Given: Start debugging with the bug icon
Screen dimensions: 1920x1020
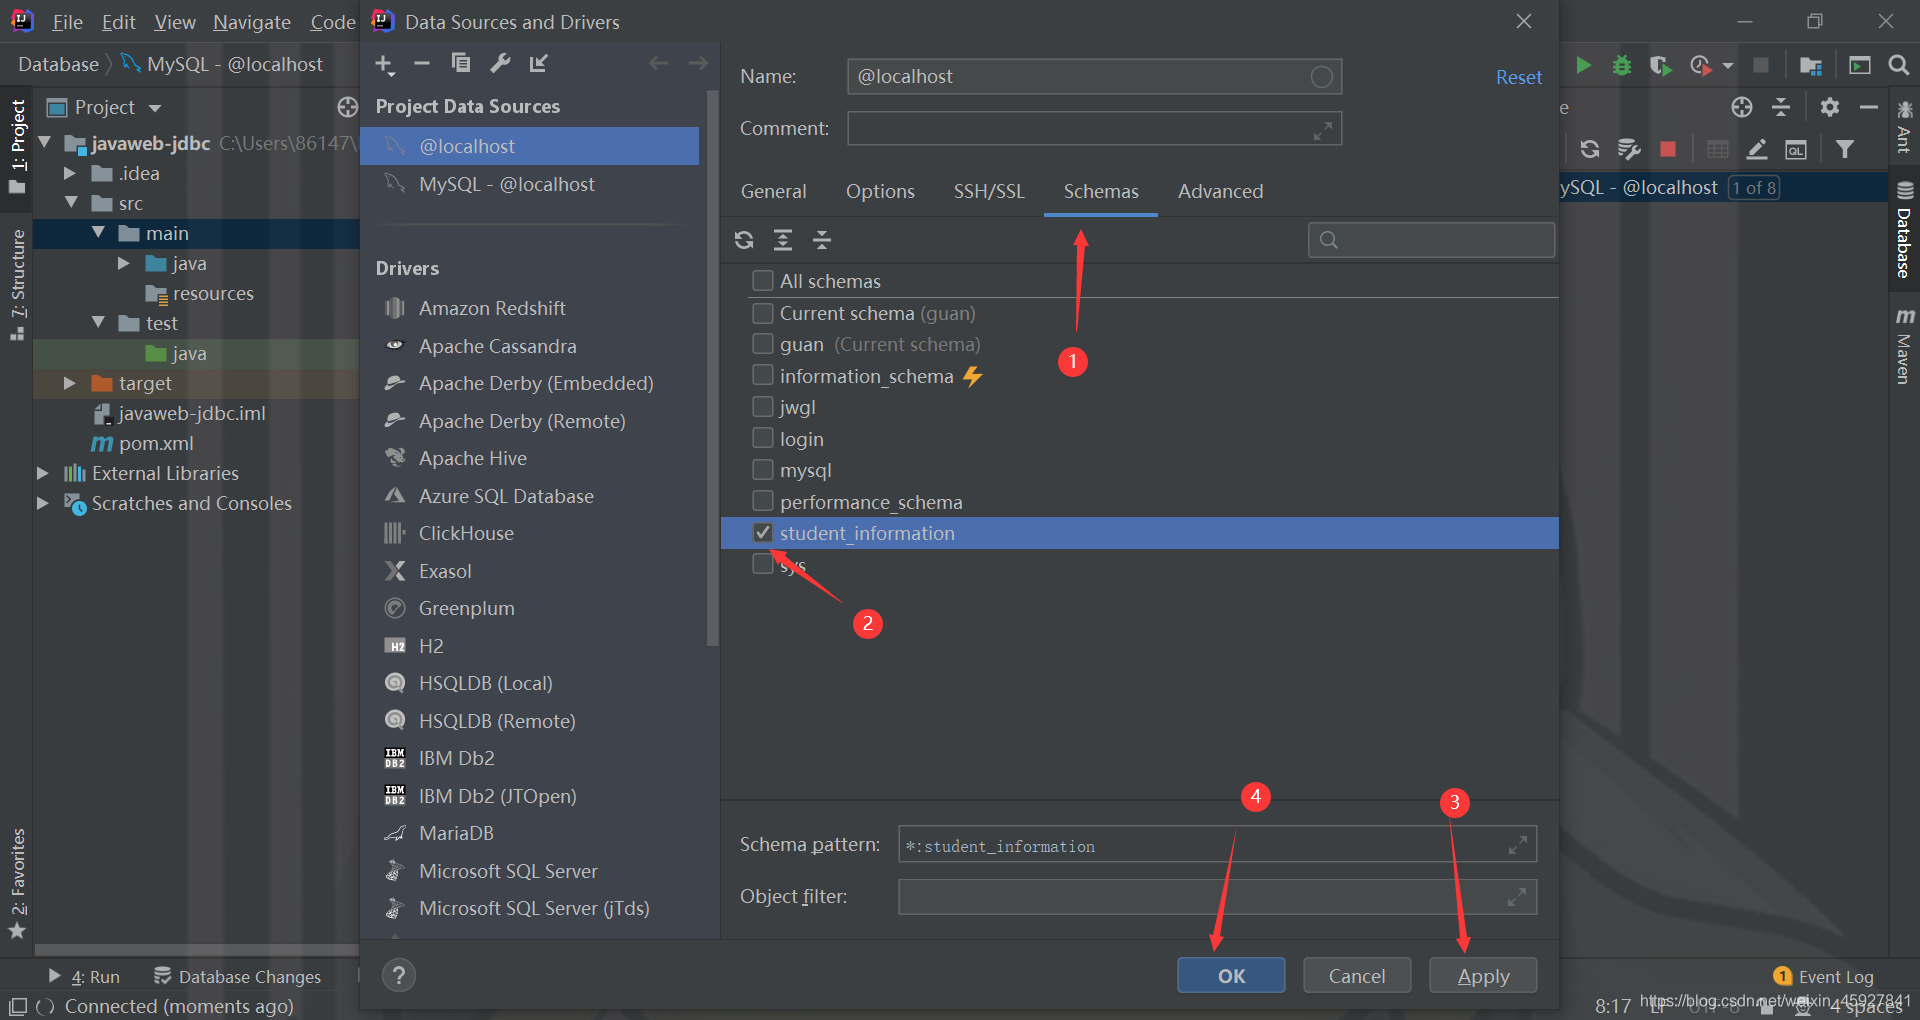Looking at the screenshot, I should tap(1622, 65).
